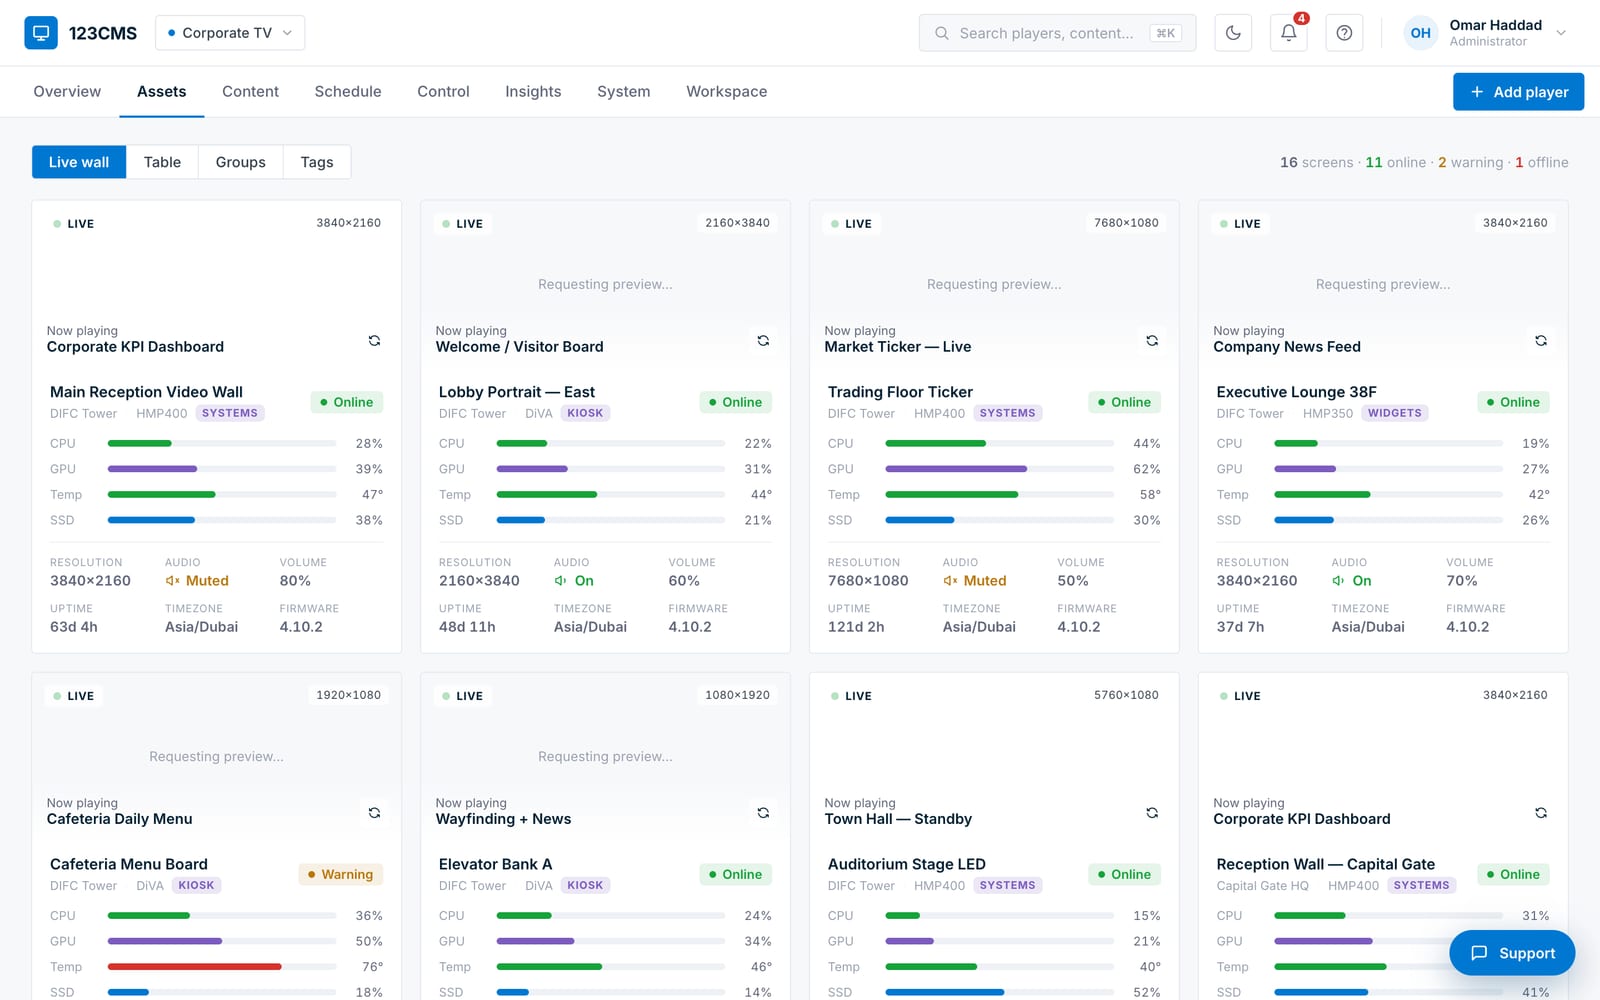
Task: Open the Cafeteria Daily Menu preview thumbnail
Action: click(x=216, y=755)
